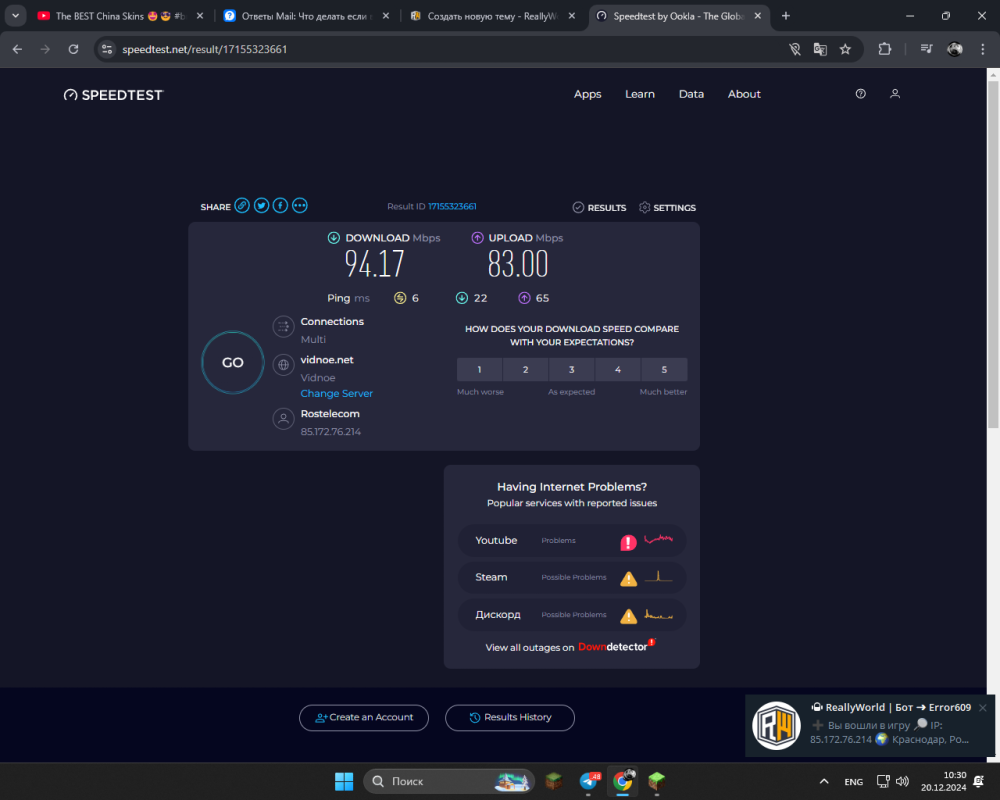Bookmark this page with the star icon
The image size is (1000, 800).
tap(845, 49)
